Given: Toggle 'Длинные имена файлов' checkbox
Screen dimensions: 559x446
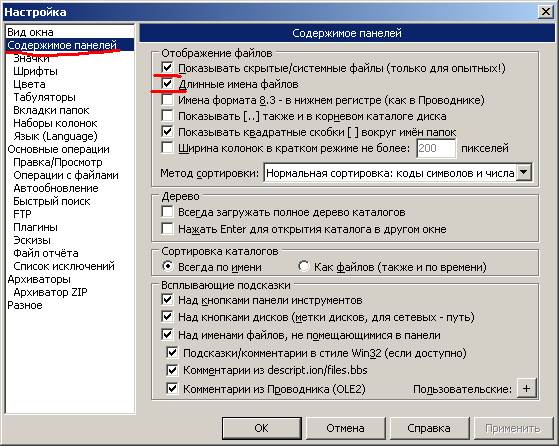Looking at the screenshot, I should (x=167, y=84).
